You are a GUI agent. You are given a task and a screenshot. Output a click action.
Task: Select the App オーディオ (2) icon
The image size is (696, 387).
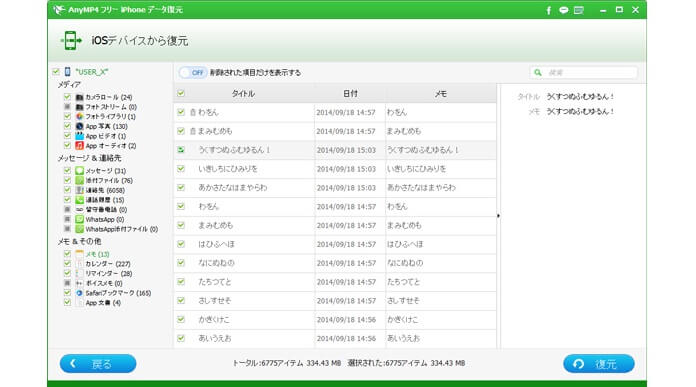click(79, 146)
